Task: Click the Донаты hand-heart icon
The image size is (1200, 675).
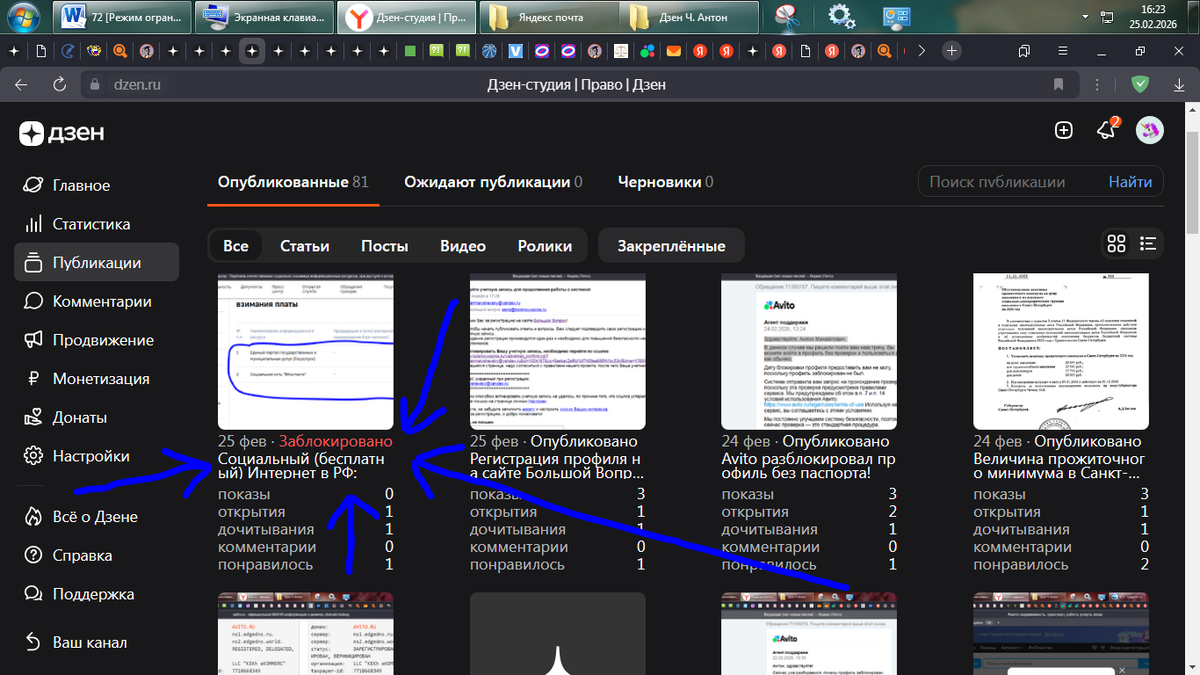Action: (x=33, y=417)
